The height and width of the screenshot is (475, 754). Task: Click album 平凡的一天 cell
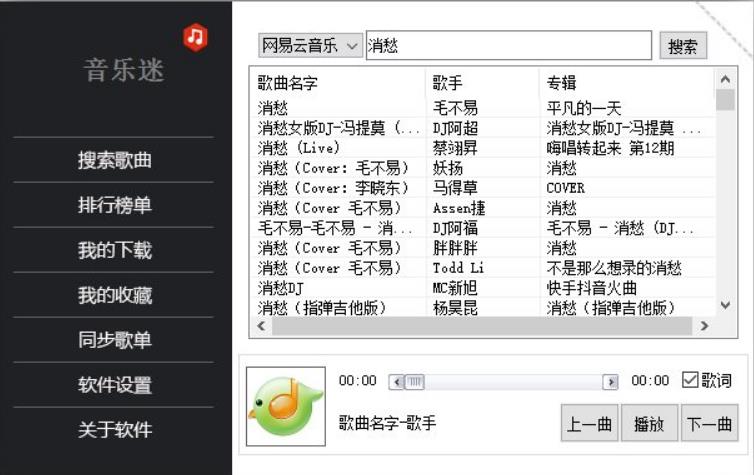[x=583, y=108]
